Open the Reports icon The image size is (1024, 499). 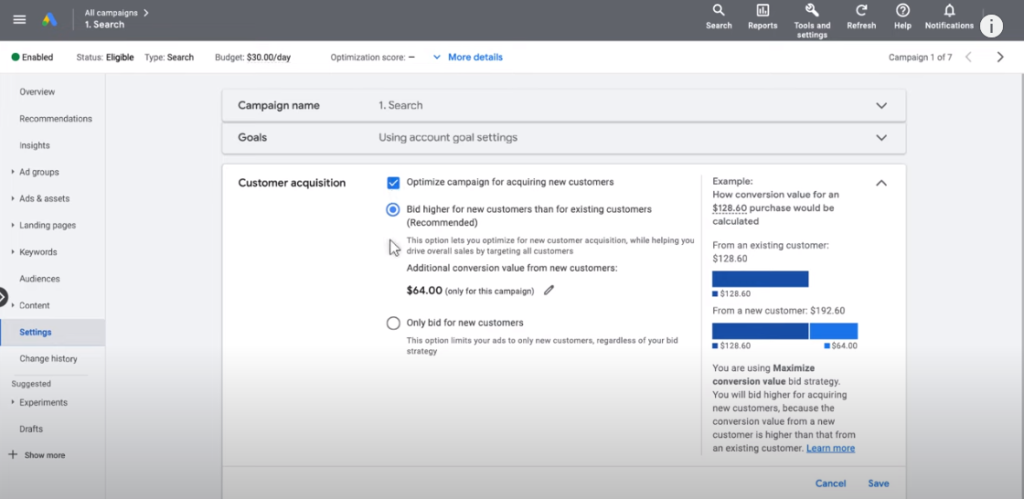pos(762,11)
